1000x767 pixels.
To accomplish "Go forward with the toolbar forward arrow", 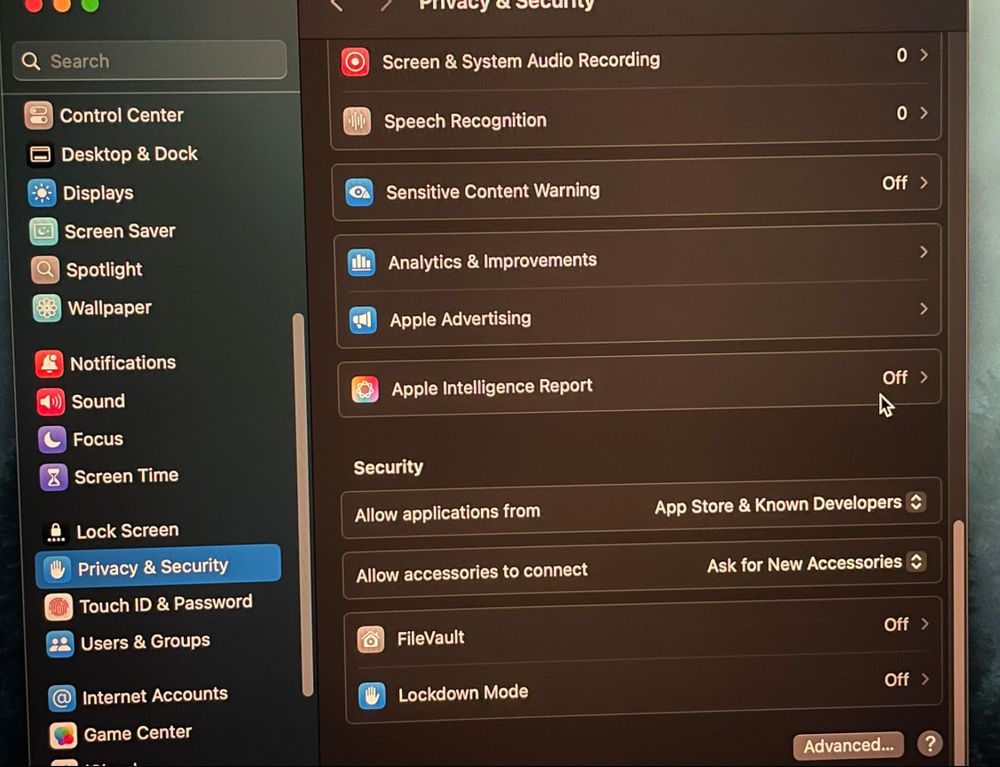I will (x=385, y=5).
